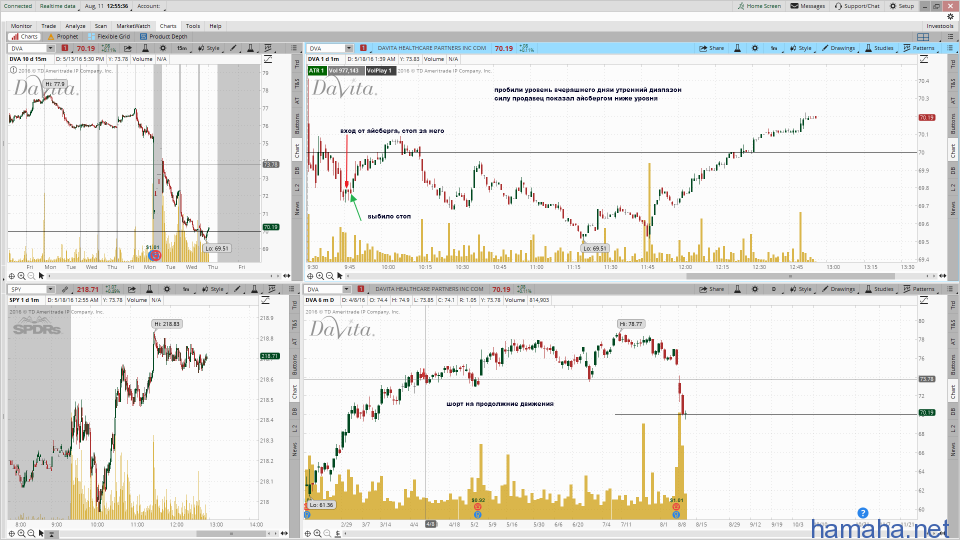Image resolution: width=960 pixels, height=540 pixels.
Task: Open gear settings in bottom-right DVA chart
Action: coord(755,290)
